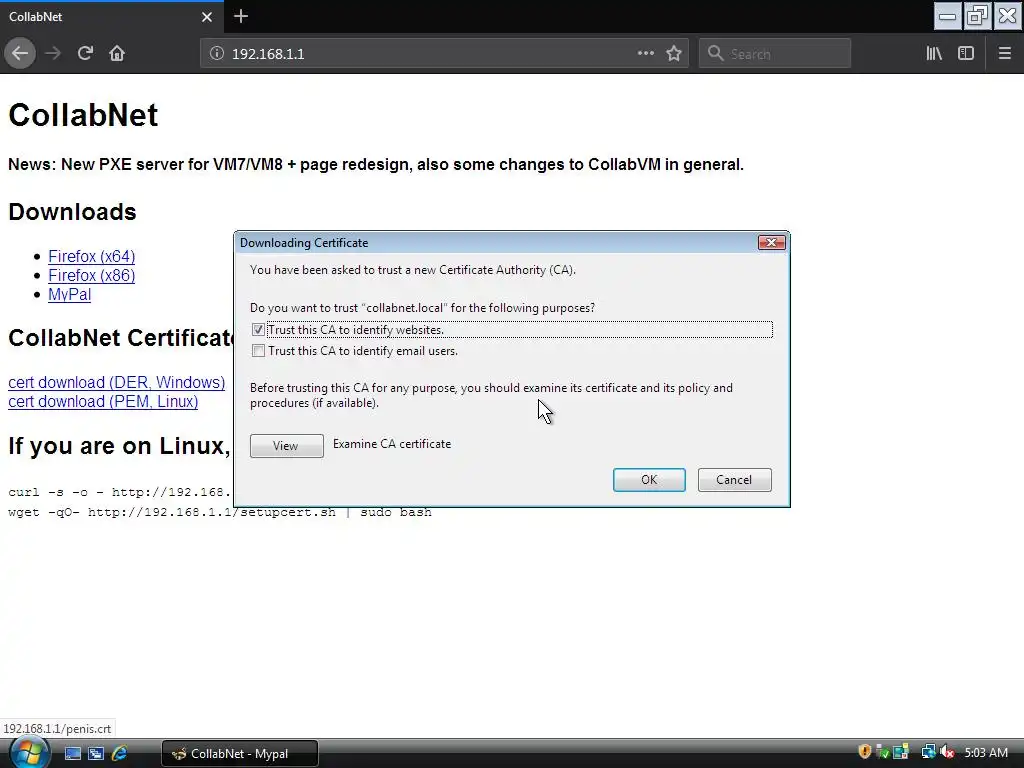Screen dimensions: 1024x768
Task: Click Show Desktop icon in quick launch
Action: (72, 754)
